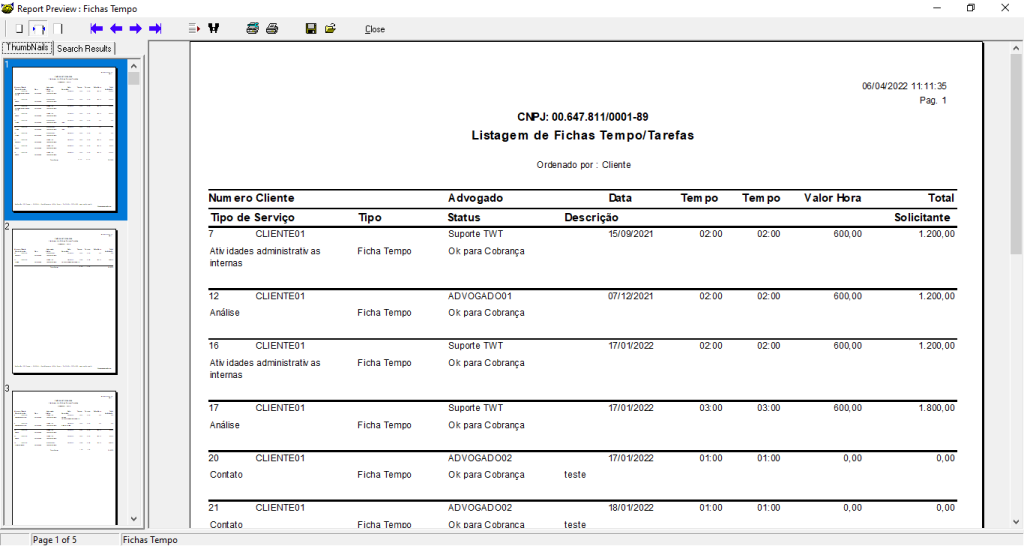
Task: Minimize the Report Preview window
Action: pos(937,8)
